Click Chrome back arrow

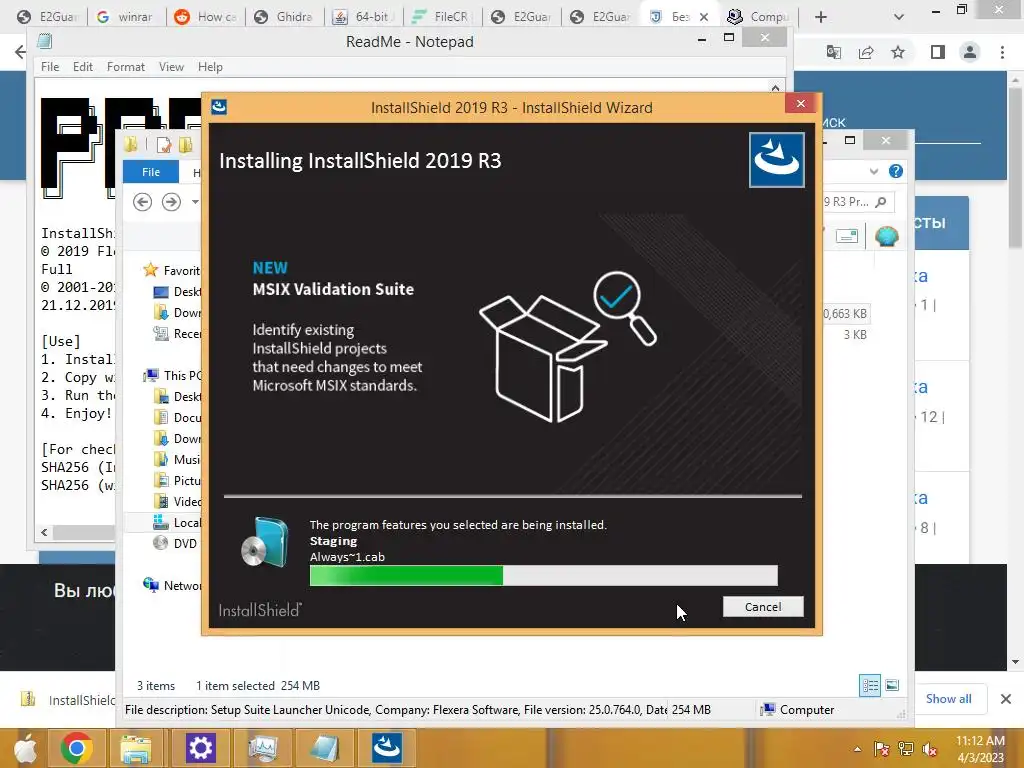click(20, 52)
